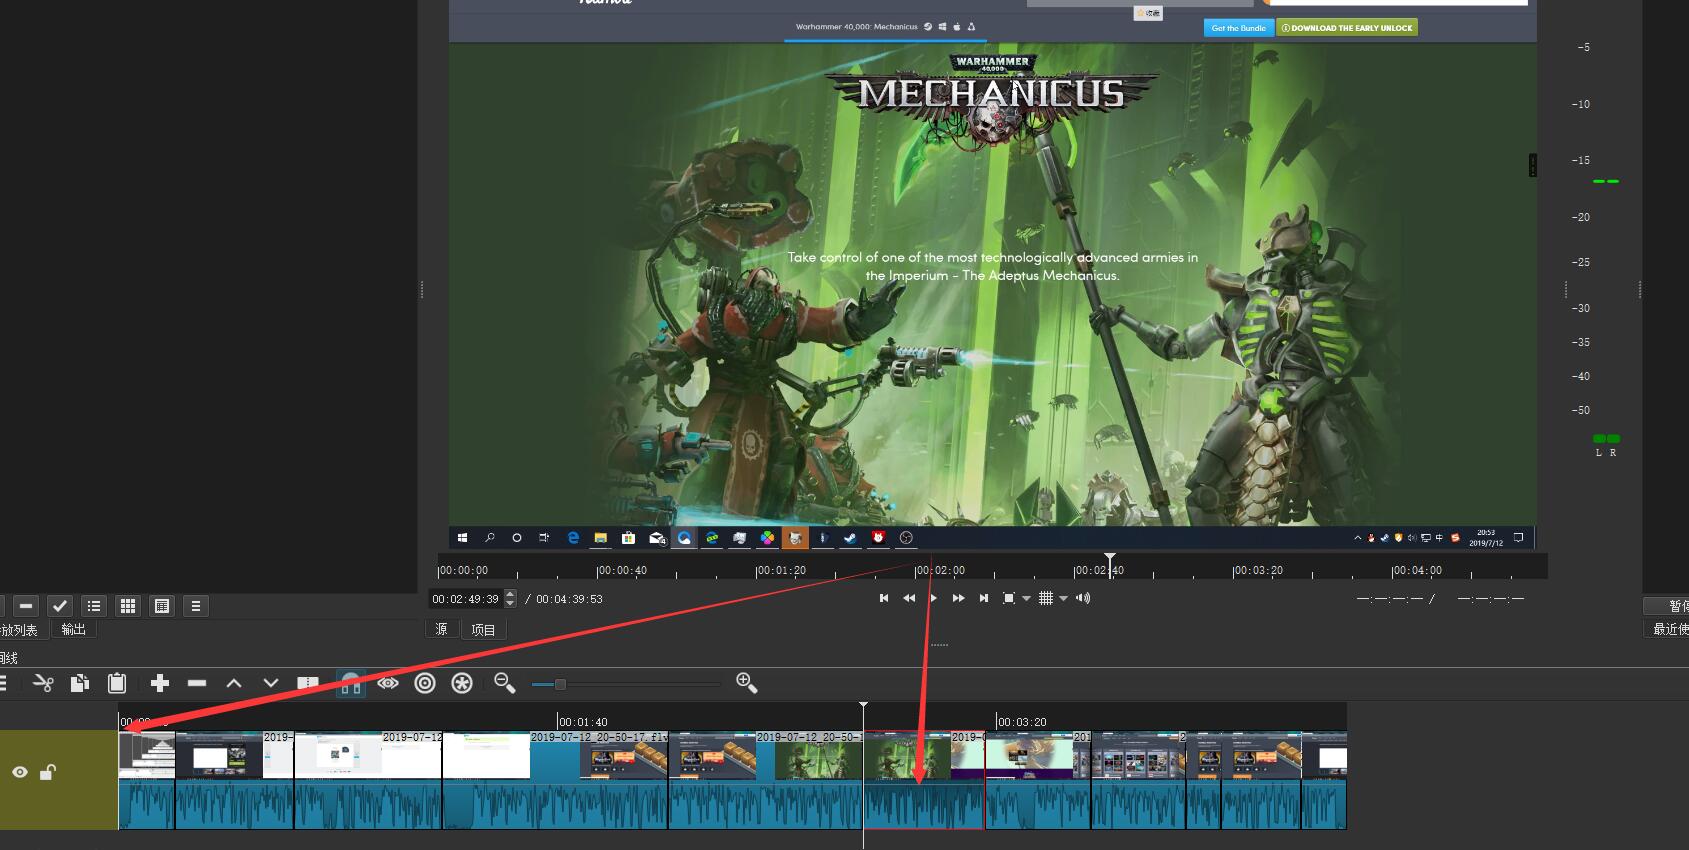The height and width of the screenshot is (850, 1689).
Task: Open the timeline hamburger menu
Action: (3, 683)
